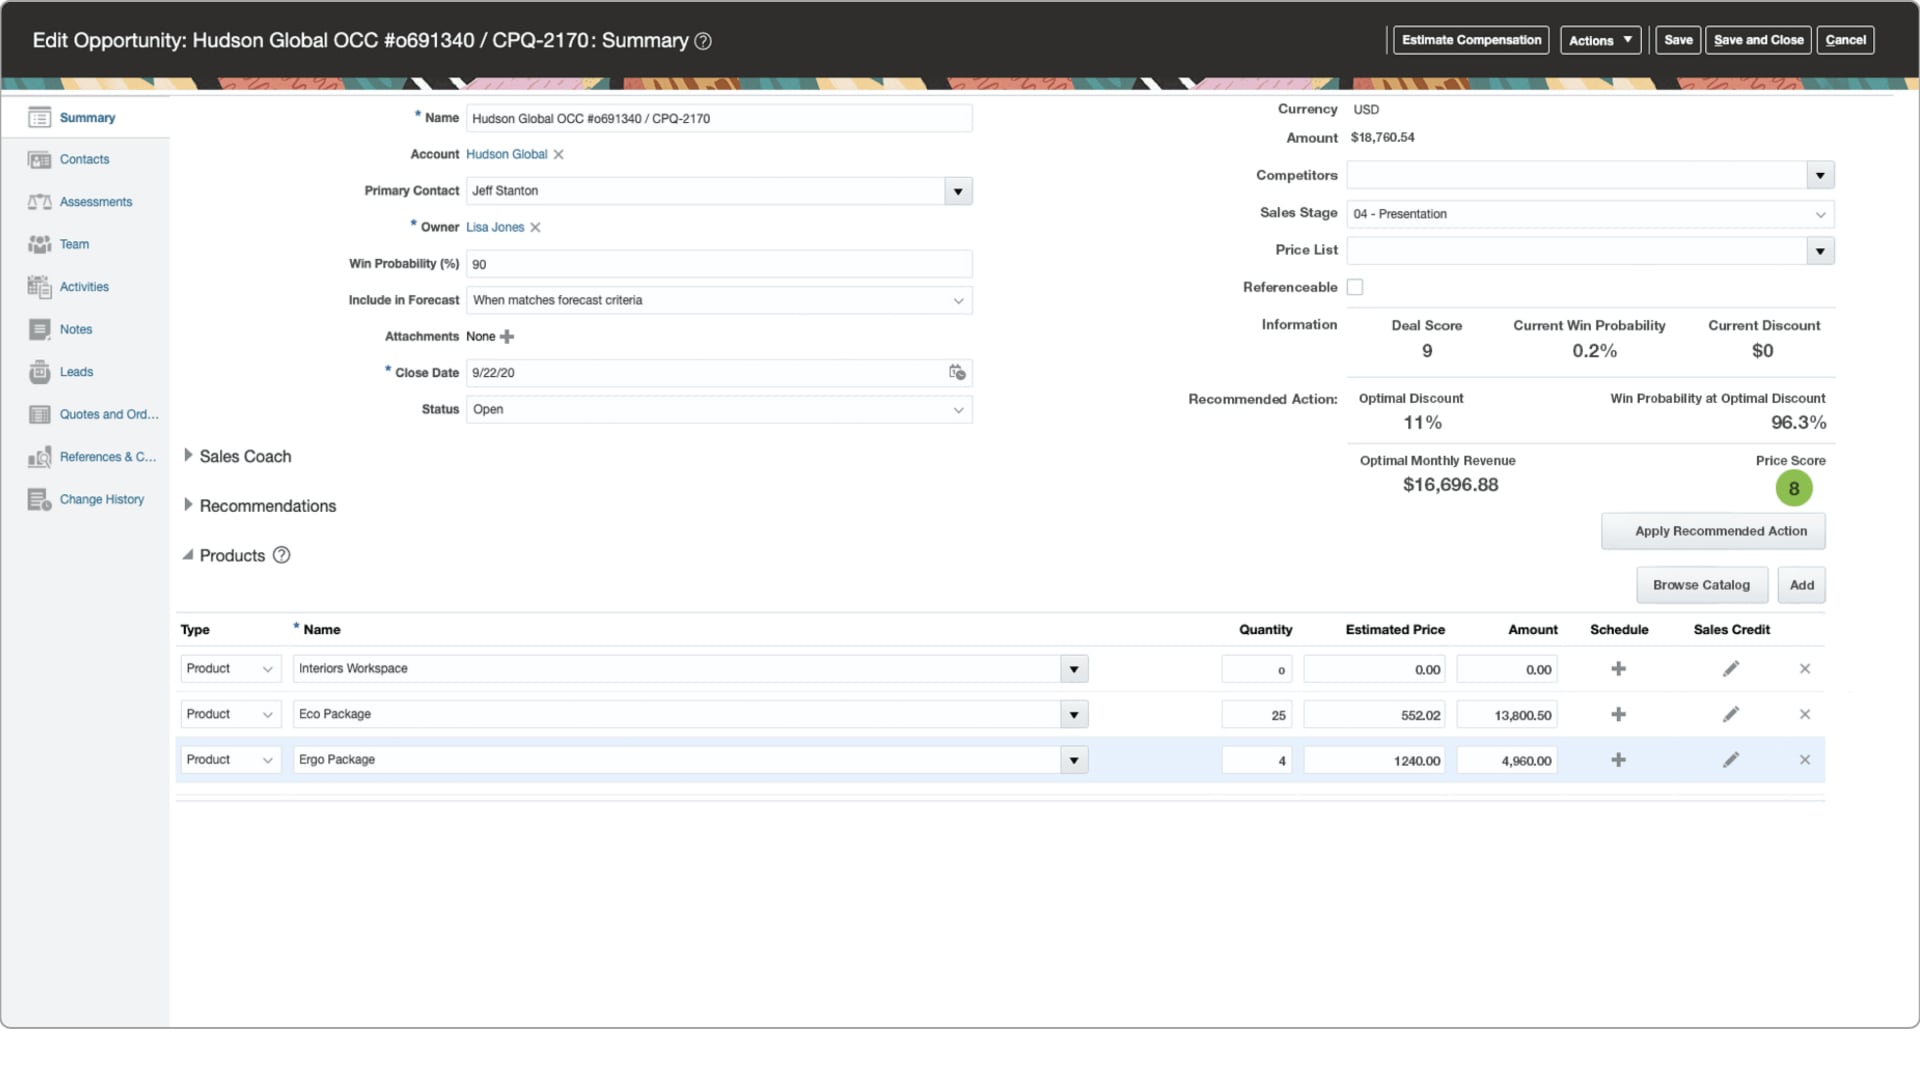Screen dimensions: 1920x1080
Task: Add an attachment with the plus icon
Action: pyautogui.click(x=508, y=336)
